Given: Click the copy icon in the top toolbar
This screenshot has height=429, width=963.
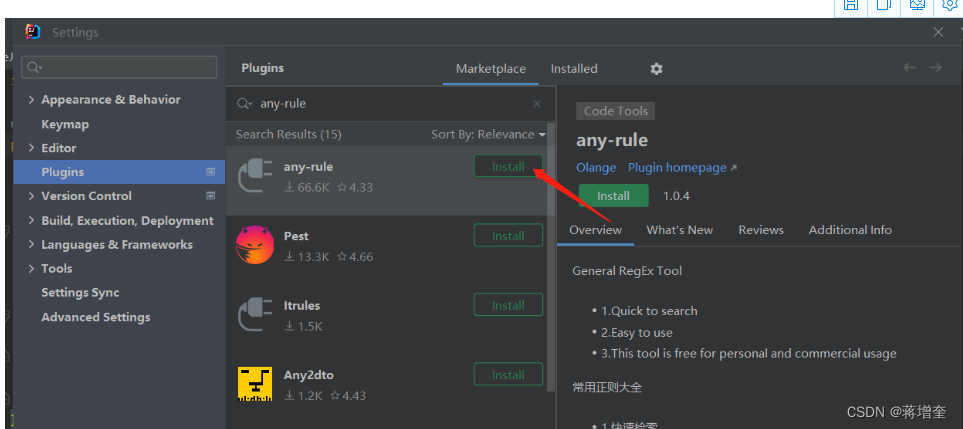Looking at the screenshot, I should pyautogui.click(x=884, y=5).
